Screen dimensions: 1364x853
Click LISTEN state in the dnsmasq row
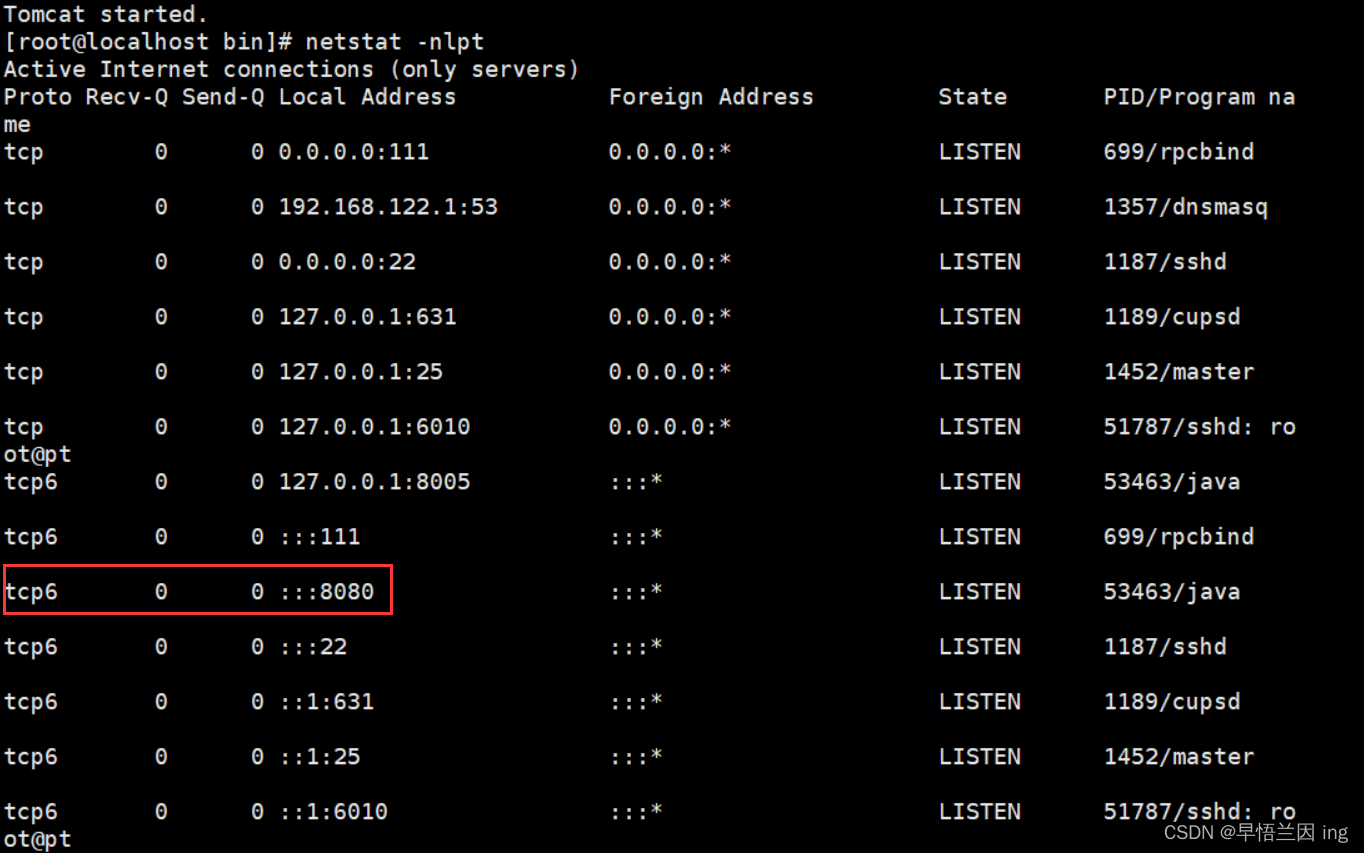(979, 207)
